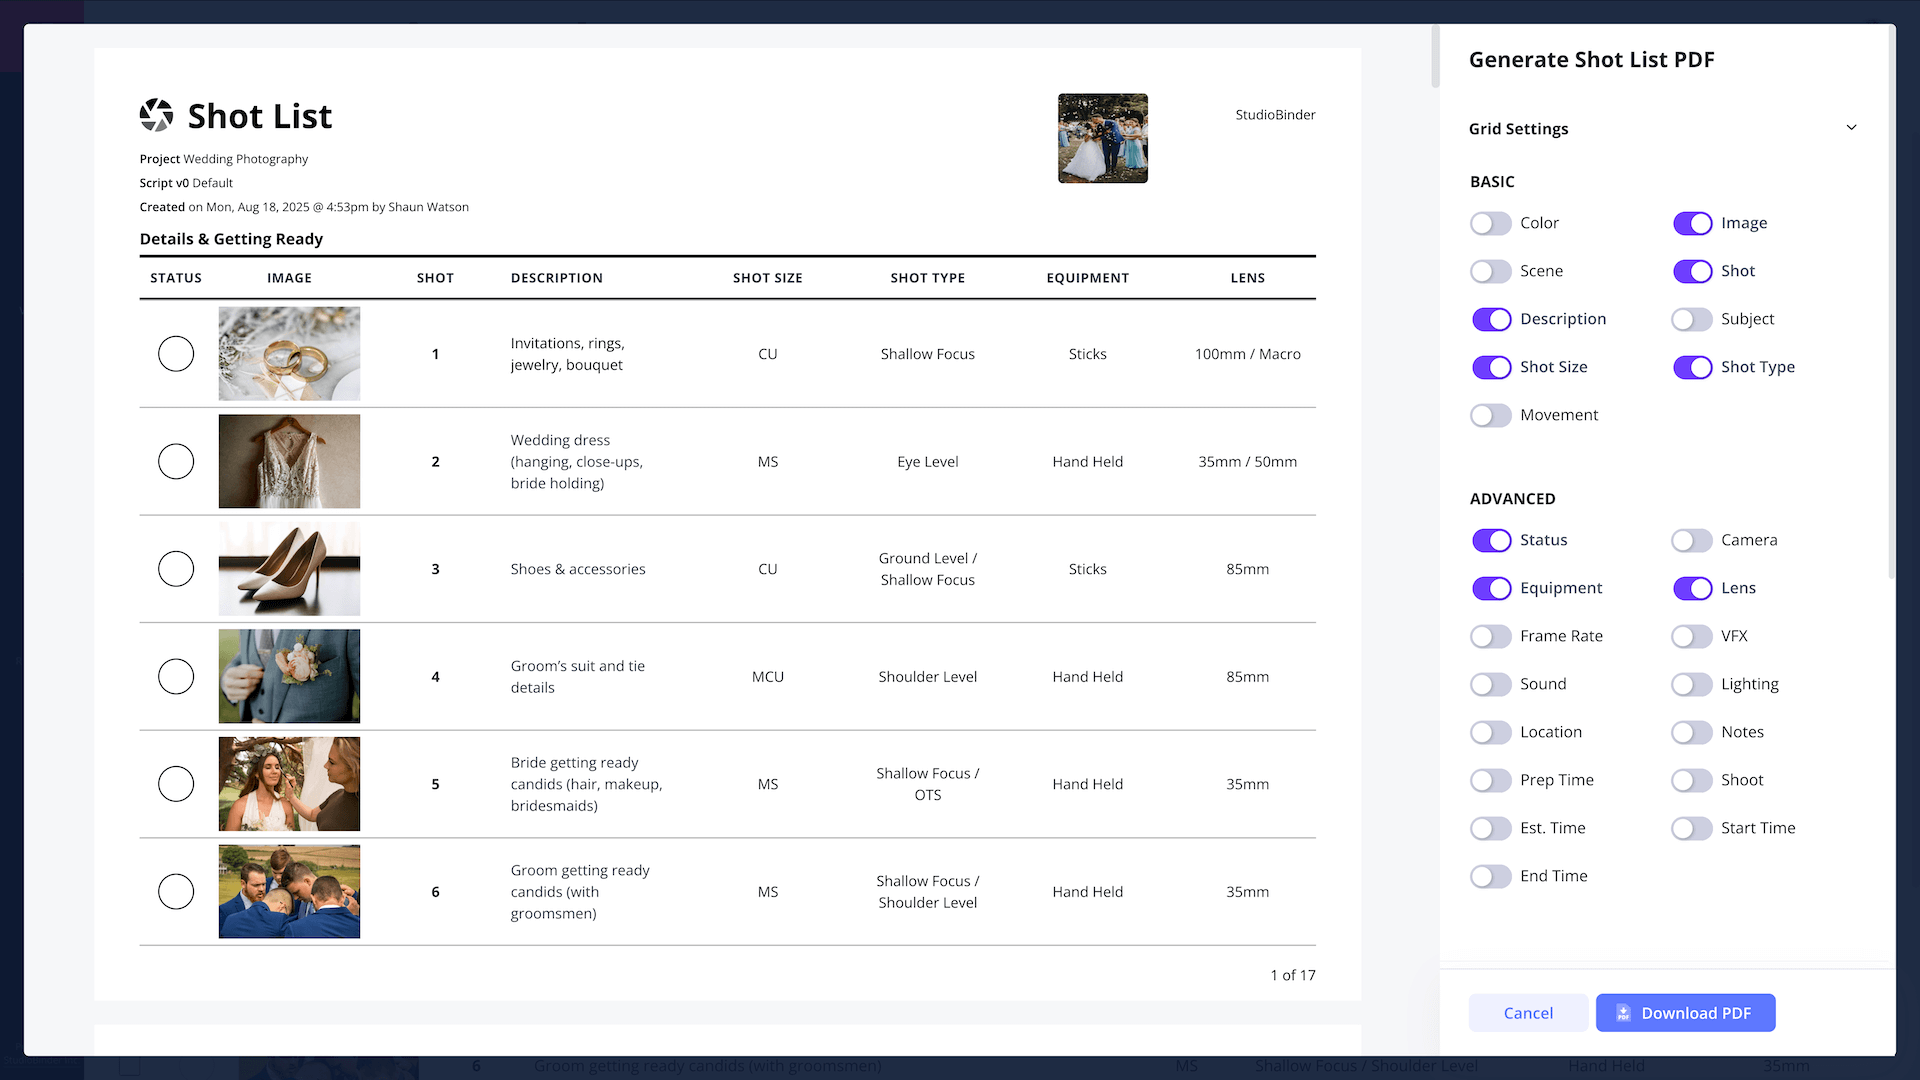Image resolution: width=1920 pixels, height=1080 pixels.
Task: Click the preview pane vertical scrollbar
Action: pos(1435,58)
